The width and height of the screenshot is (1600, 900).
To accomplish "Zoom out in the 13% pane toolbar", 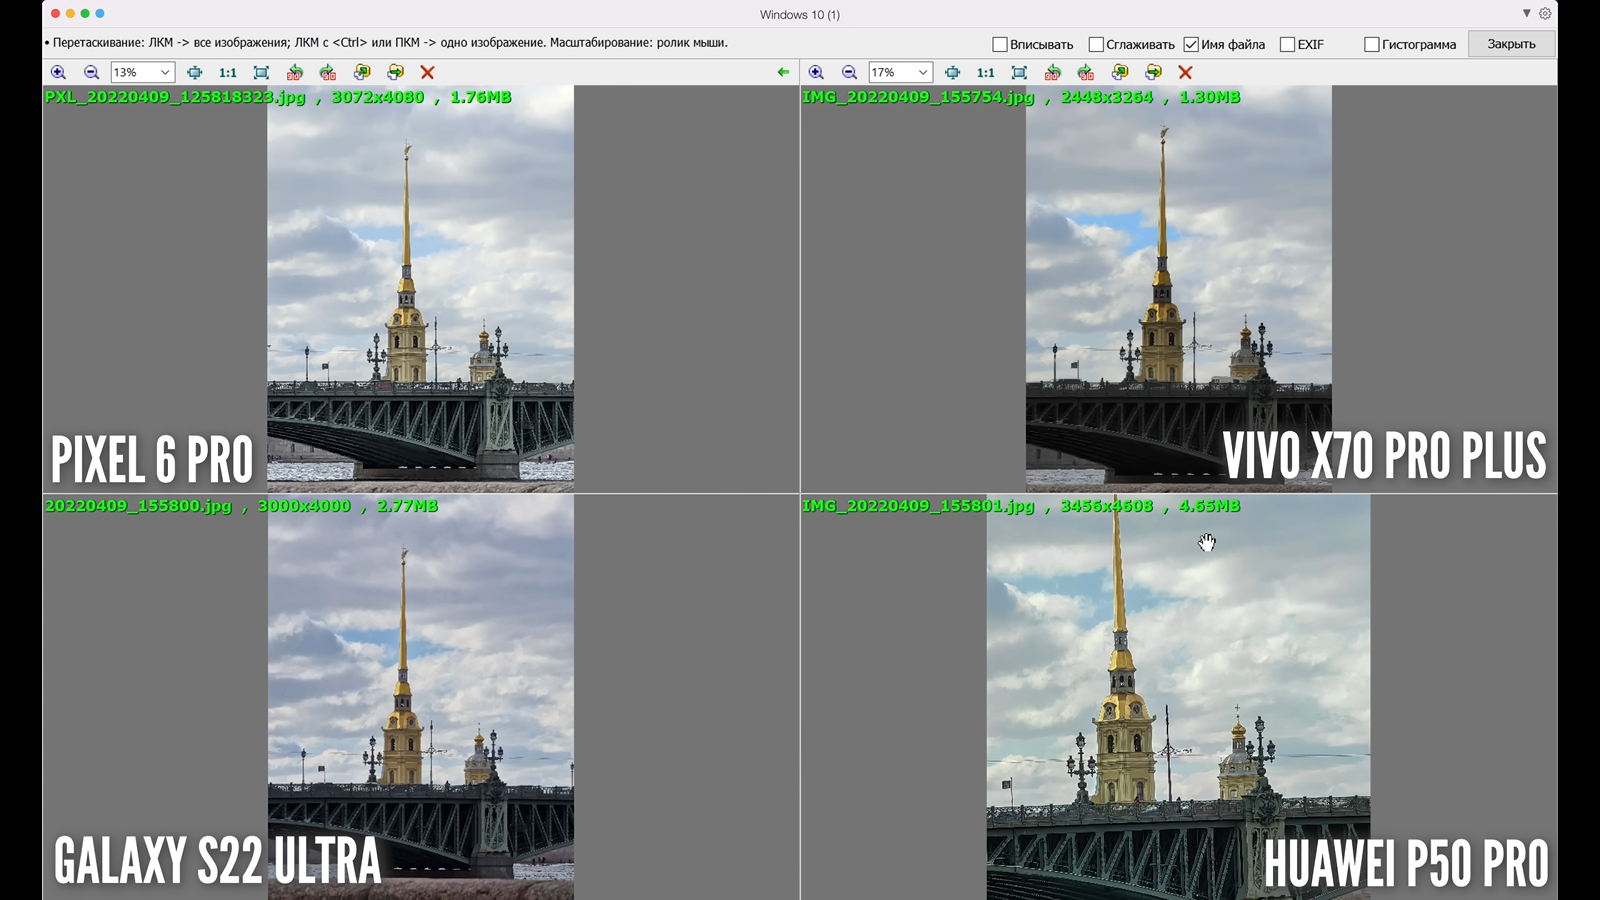I will coord(91,72).
